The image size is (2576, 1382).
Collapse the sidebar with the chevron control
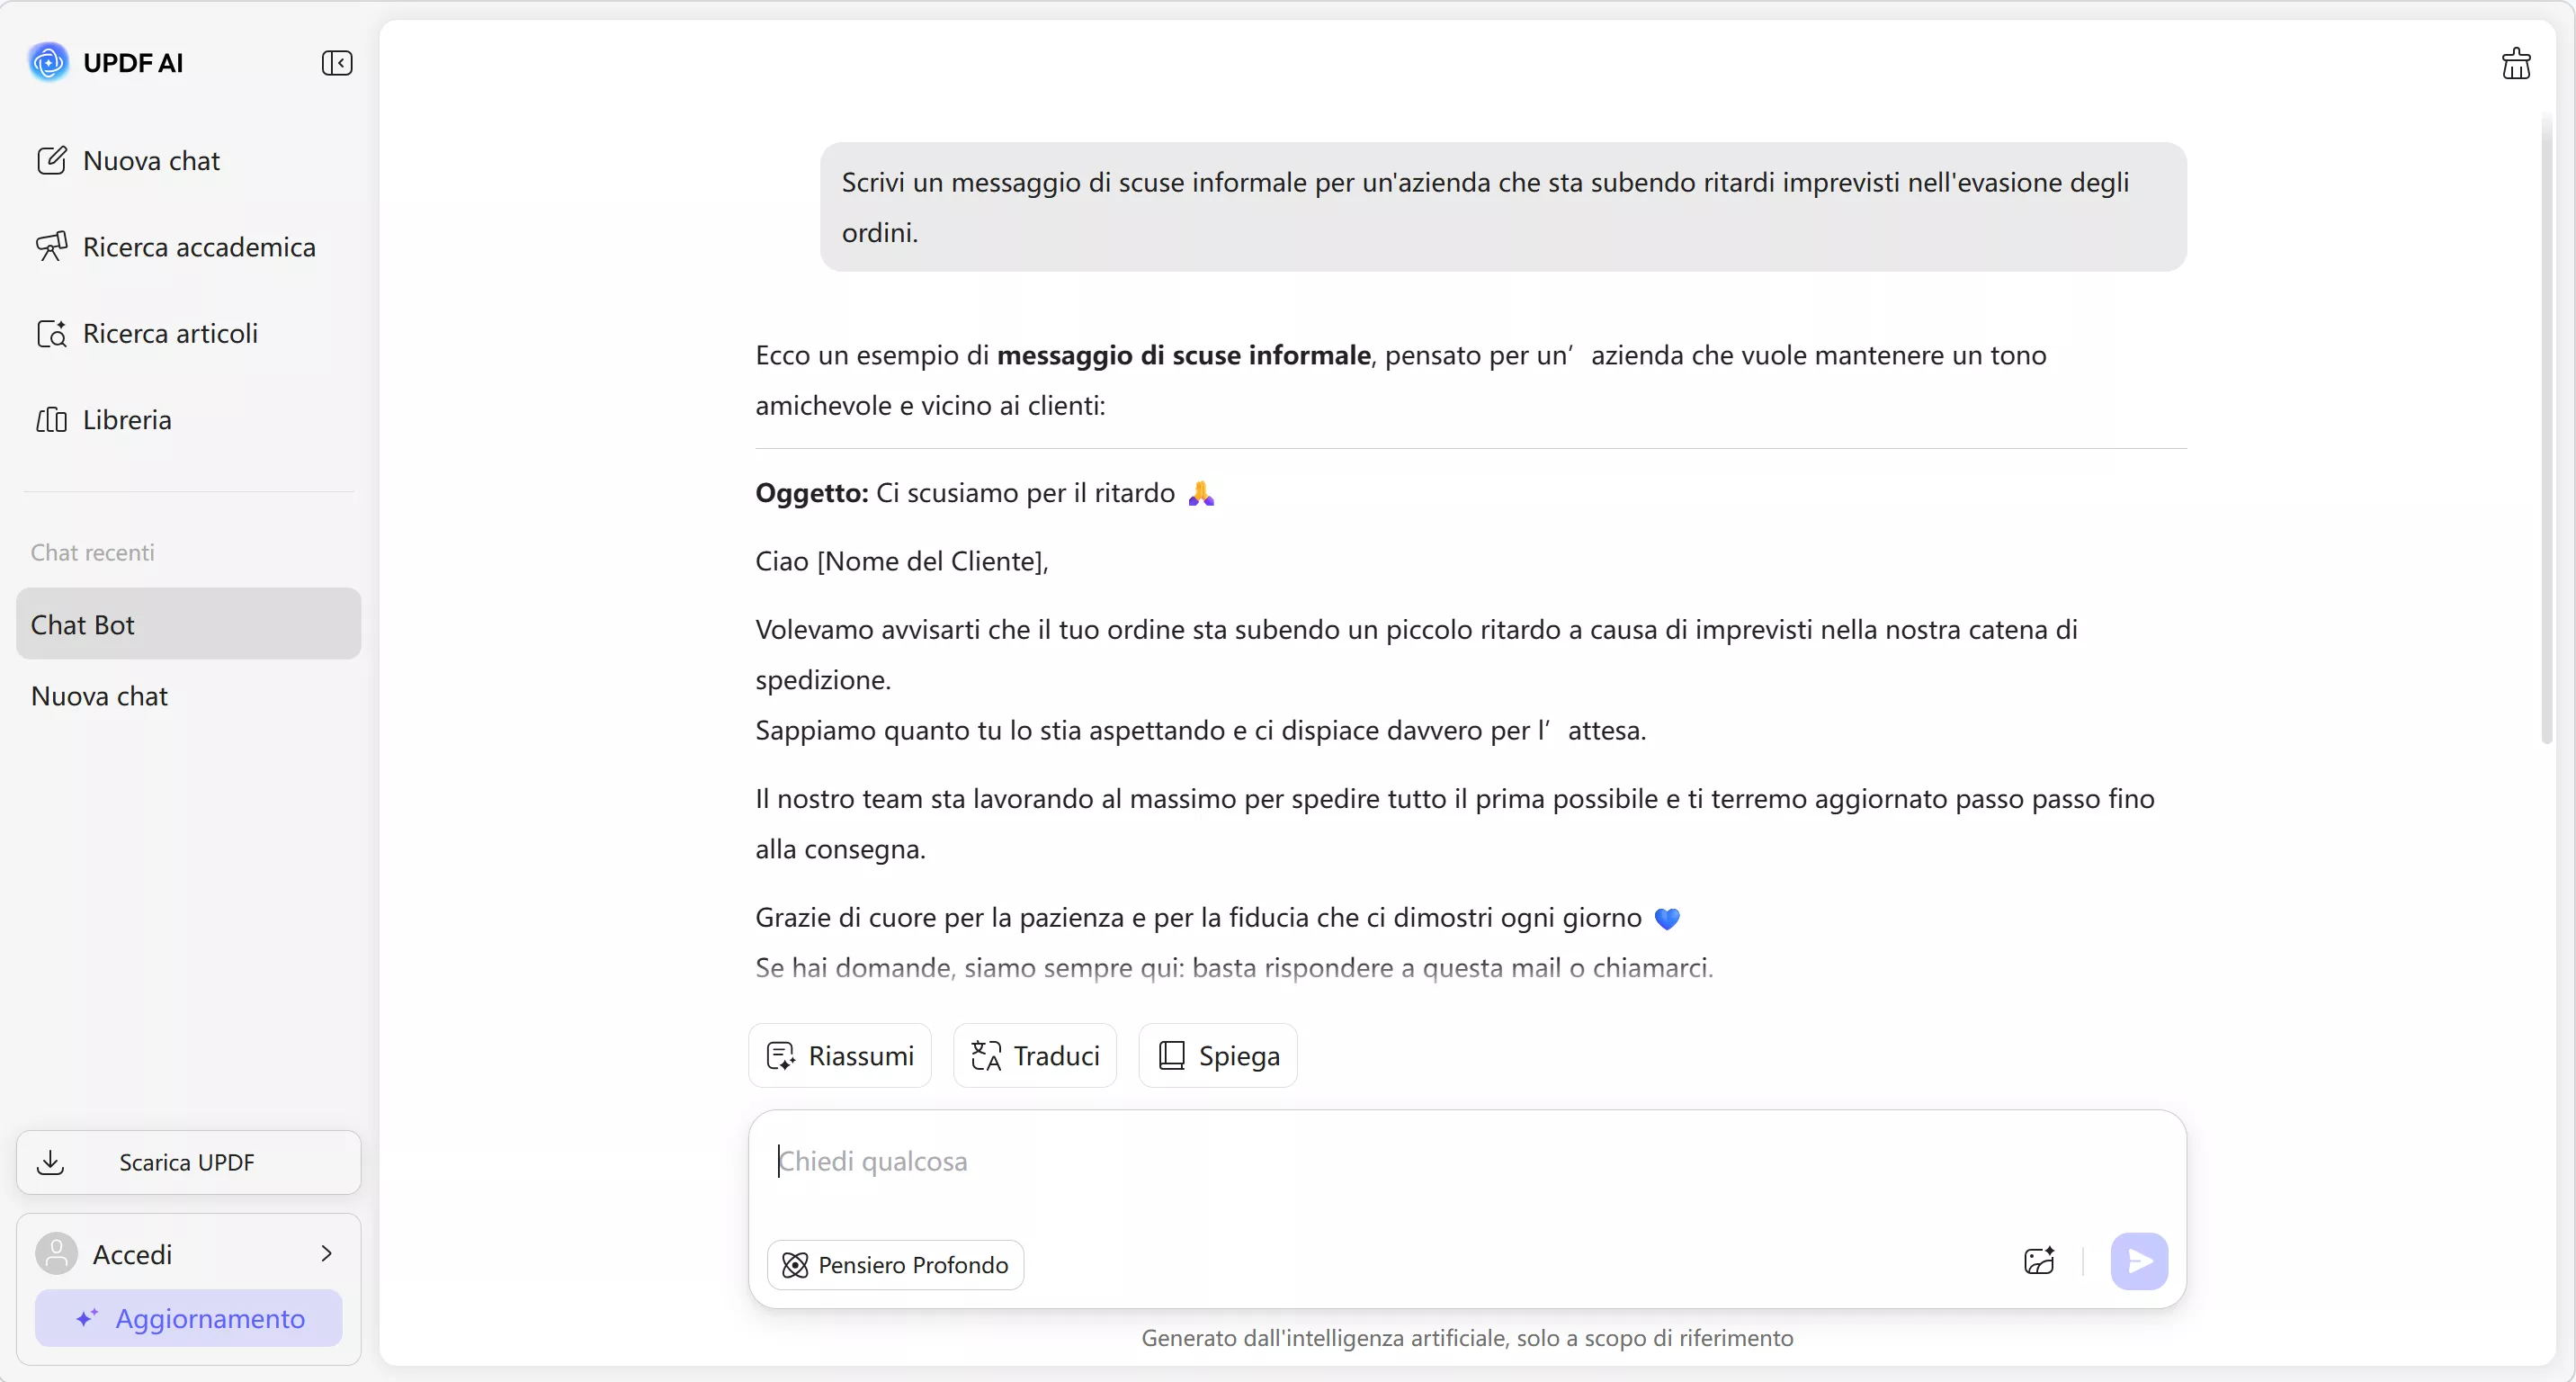tap(337, 62)
